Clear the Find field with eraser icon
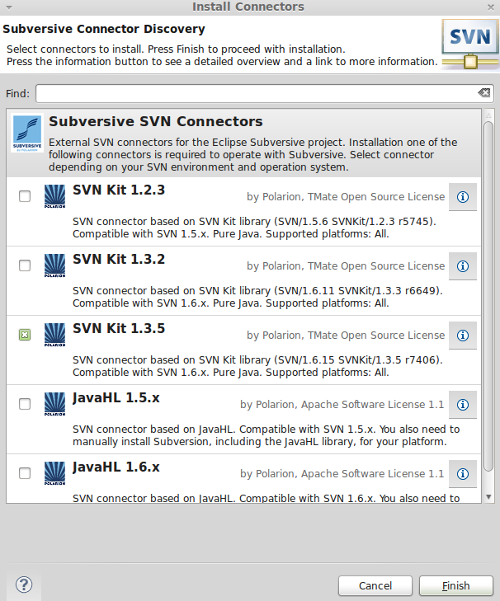This screenshot has height=601, width=500. tap(484, 93)
